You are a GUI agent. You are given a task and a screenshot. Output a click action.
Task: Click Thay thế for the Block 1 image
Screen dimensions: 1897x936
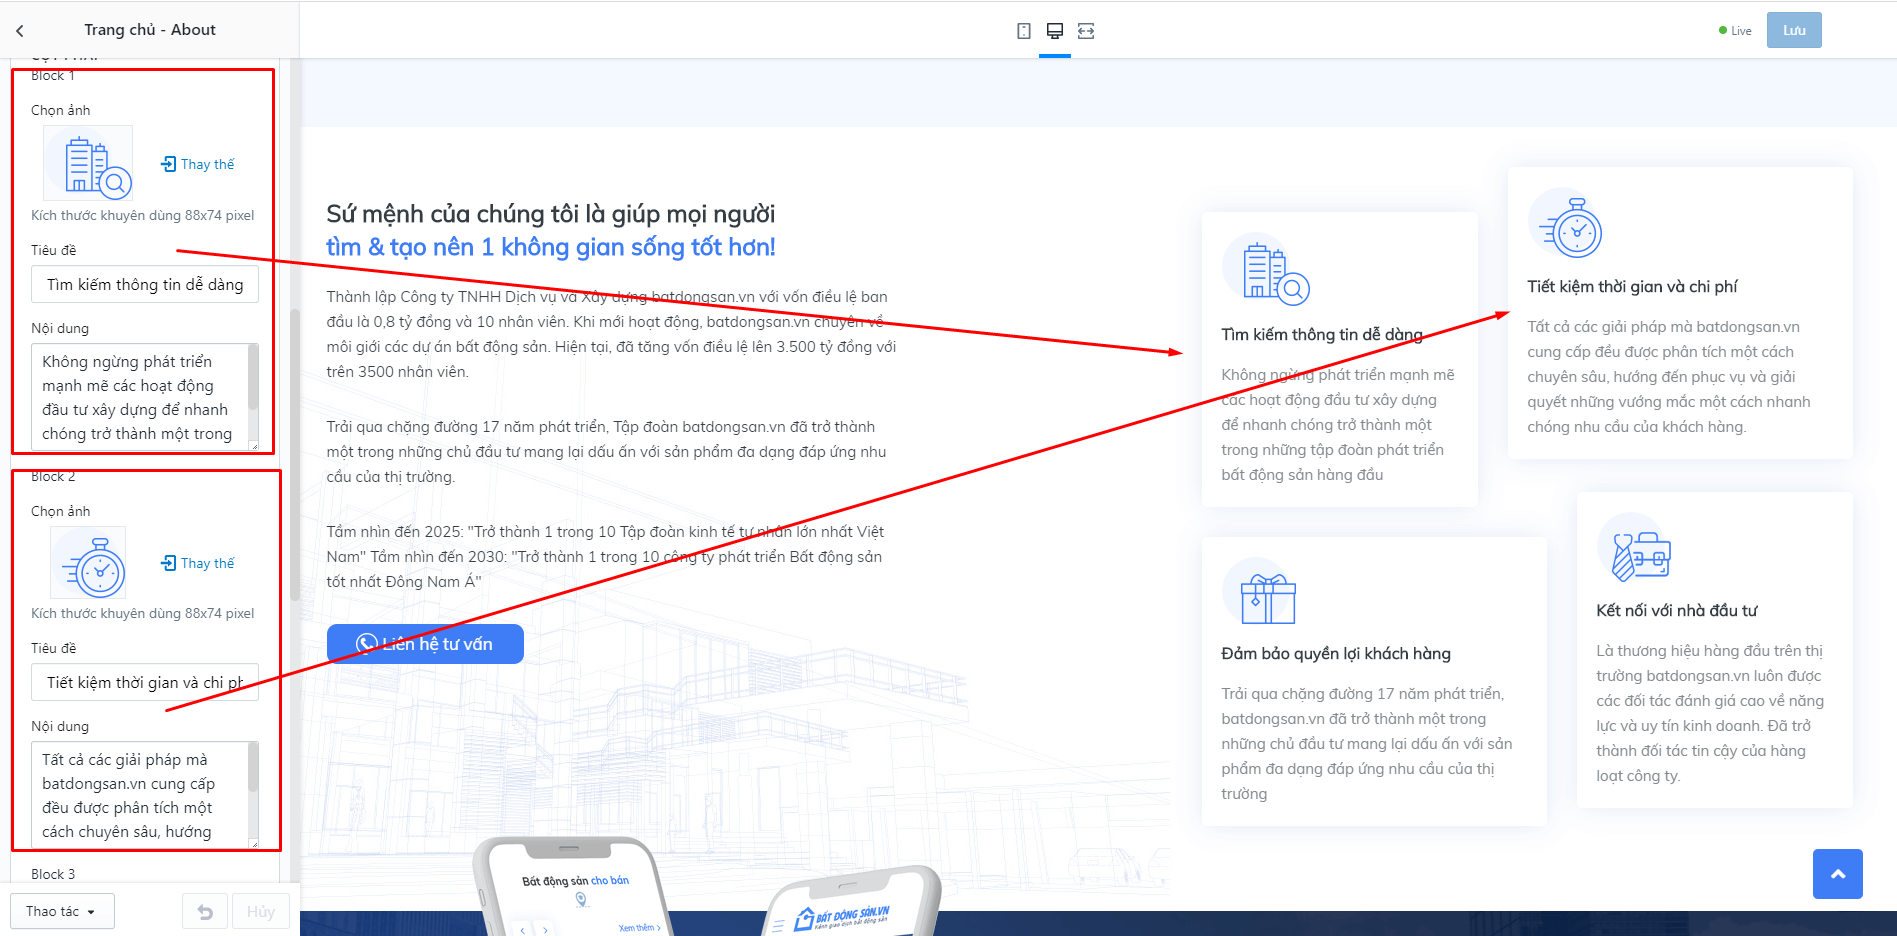click(198, 164)
